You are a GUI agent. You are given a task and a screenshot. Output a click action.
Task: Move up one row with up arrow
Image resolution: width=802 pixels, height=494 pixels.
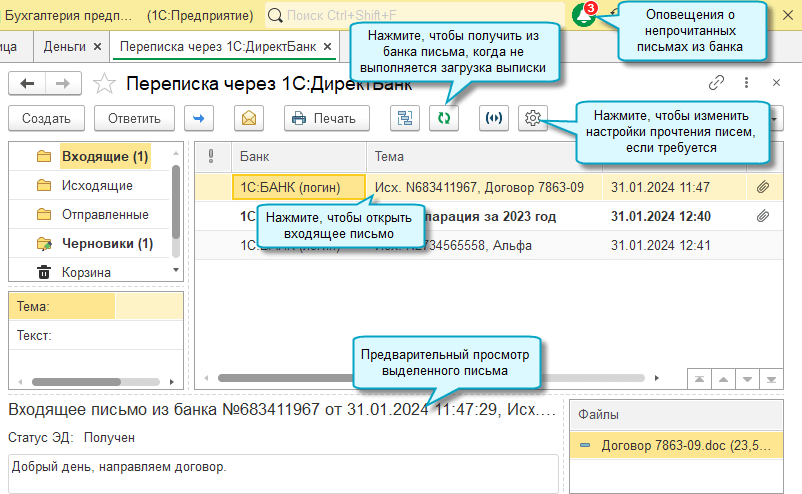coord(723,379)
